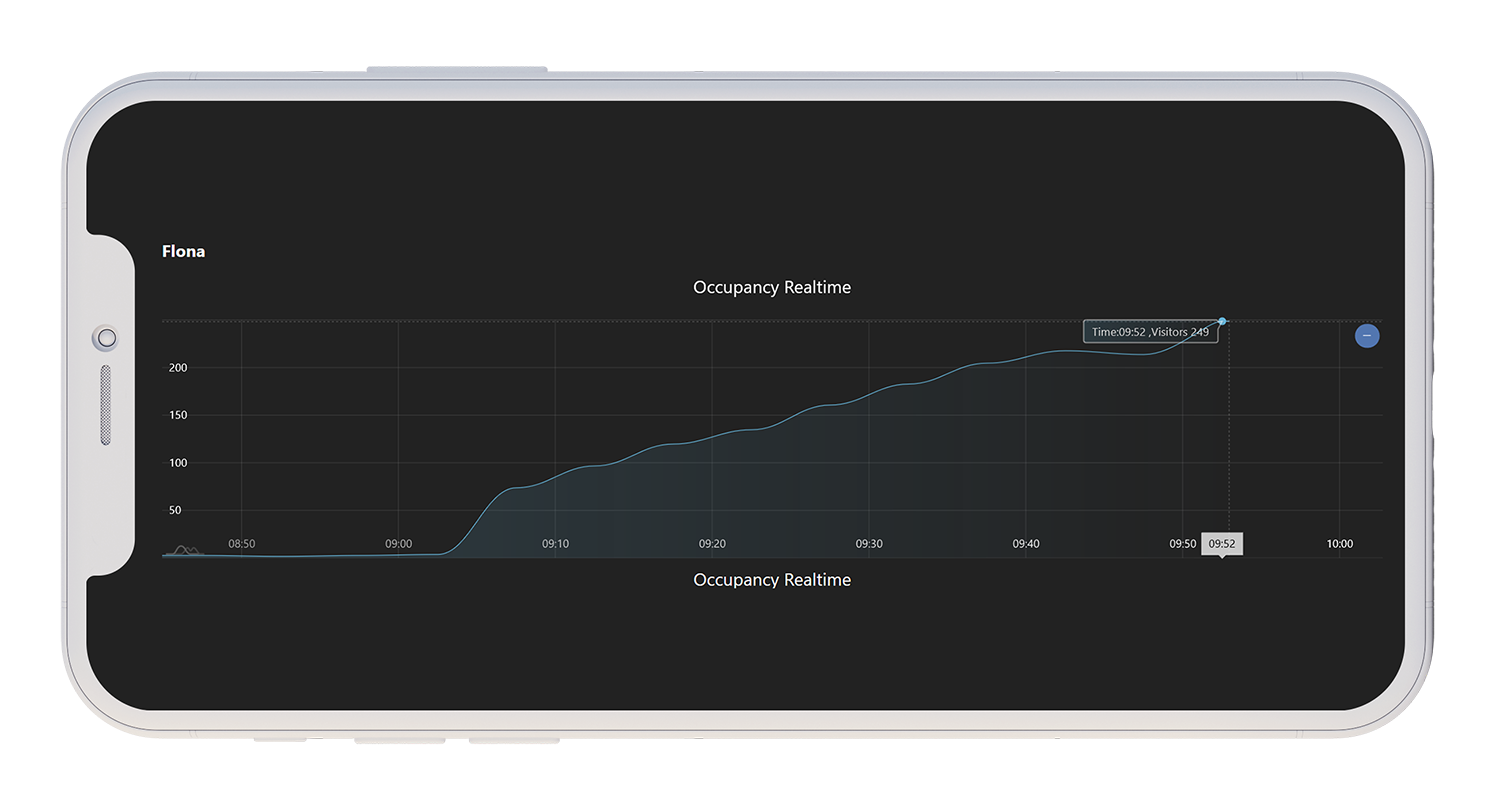The height and width of the screenshot is (798, 1500).
Task: Click the phone's front camera lens
Action: click(x=107, y=339)
